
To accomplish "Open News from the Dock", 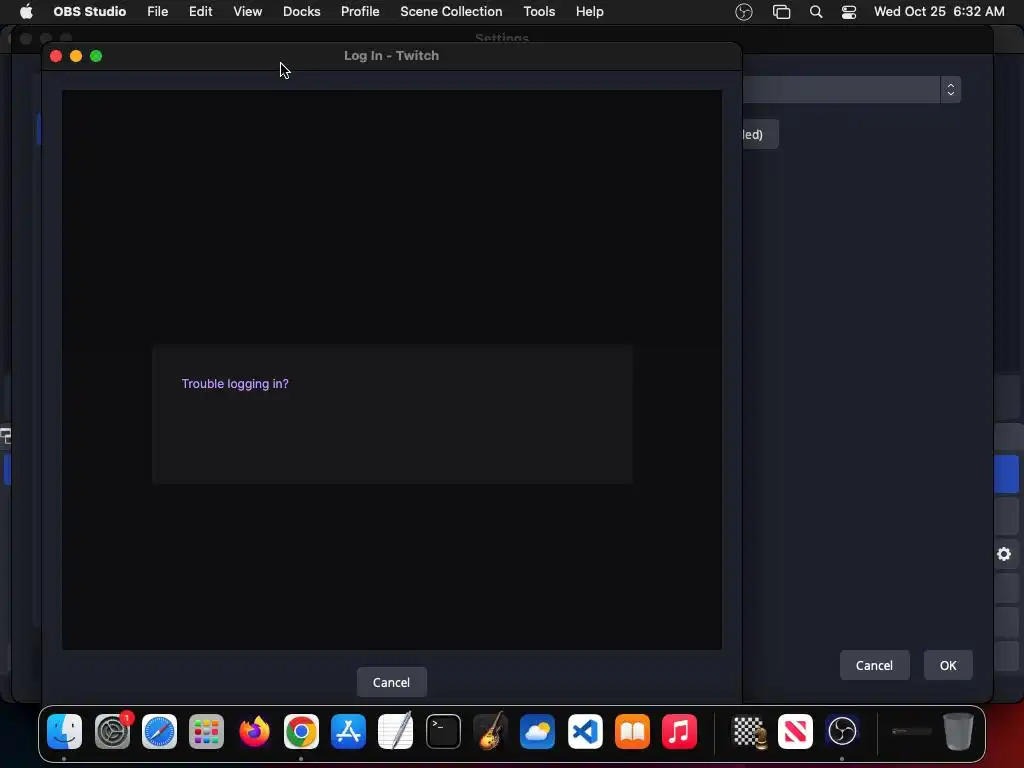I will [x=795, y=731].
